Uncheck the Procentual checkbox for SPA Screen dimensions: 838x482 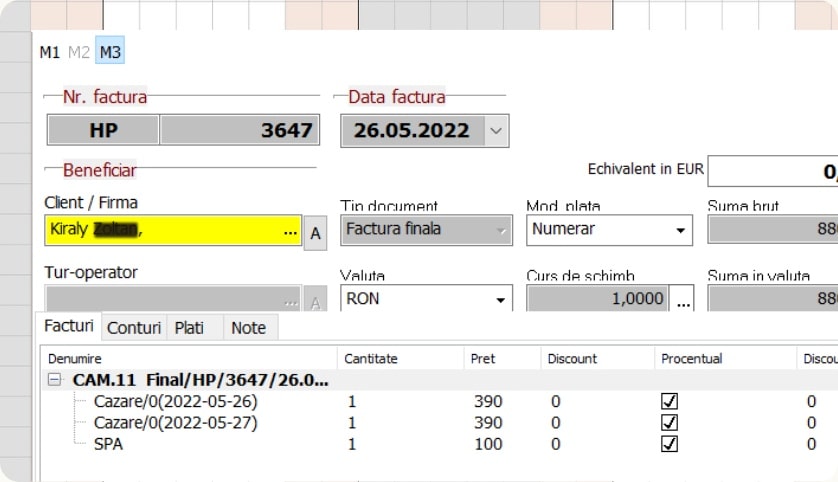670,444
